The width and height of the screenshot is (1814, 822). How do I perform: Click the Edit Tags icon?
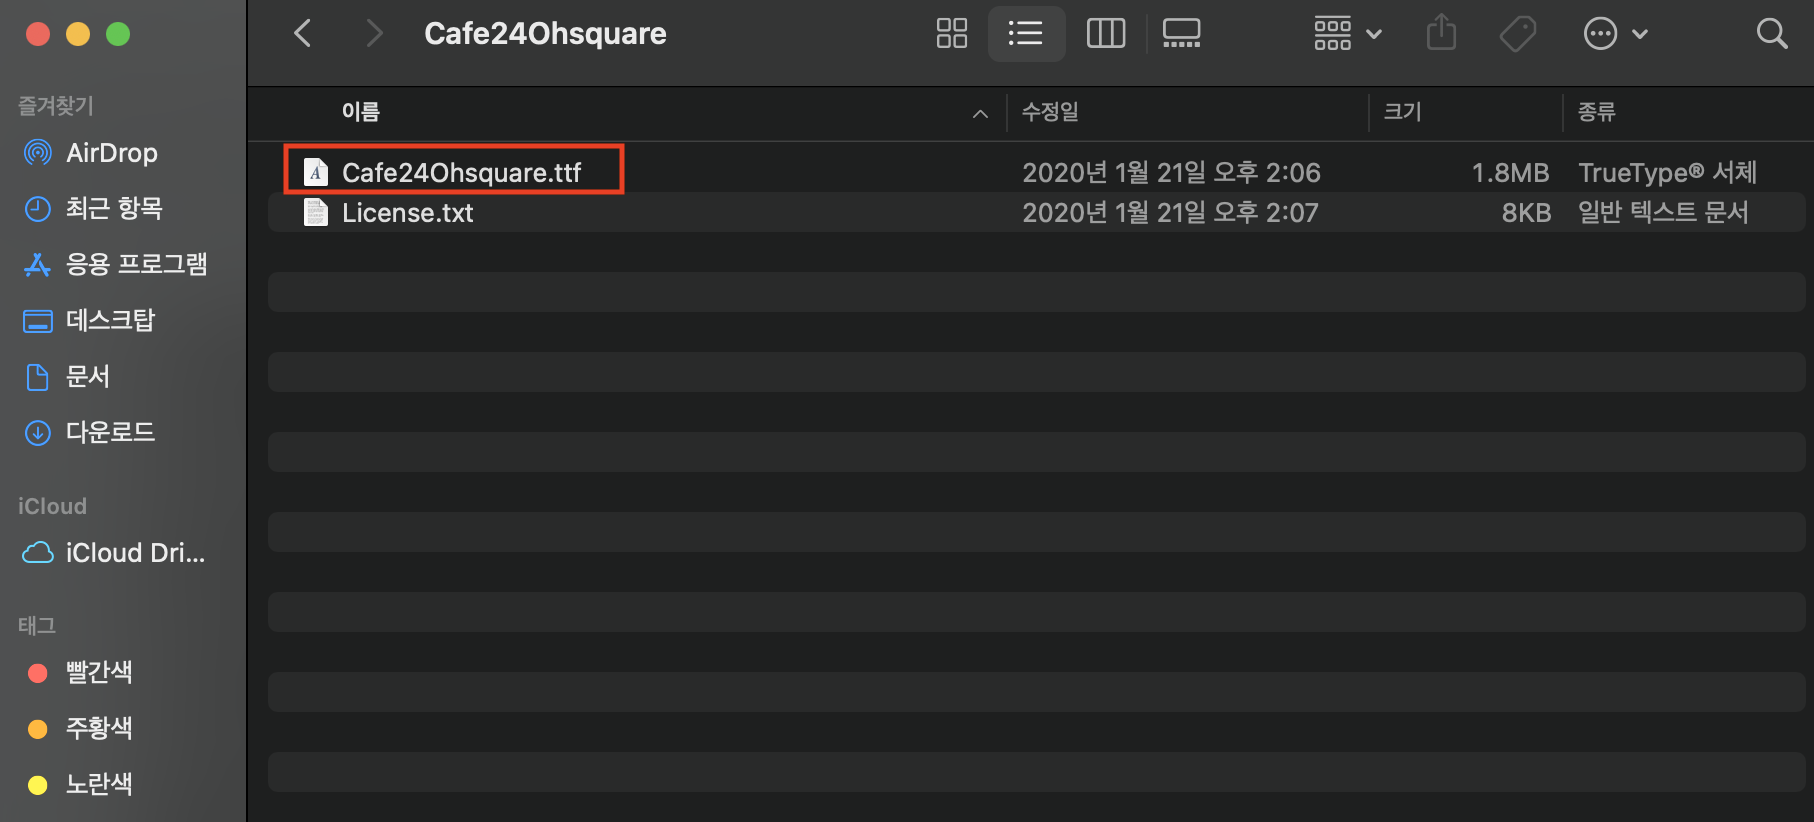point(1517,33)
